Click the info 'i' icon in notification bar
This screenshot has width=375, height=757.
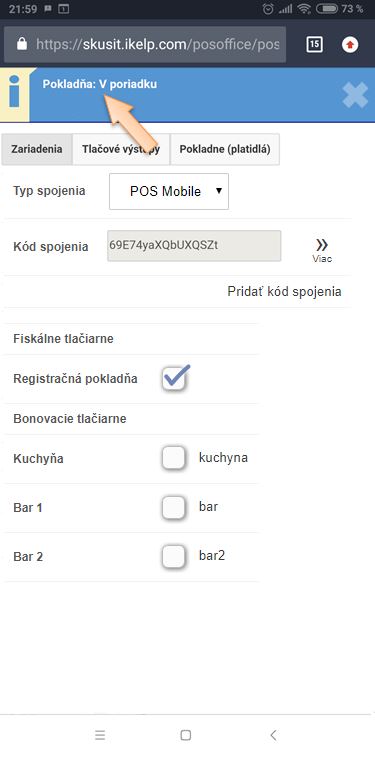(14, 95)
